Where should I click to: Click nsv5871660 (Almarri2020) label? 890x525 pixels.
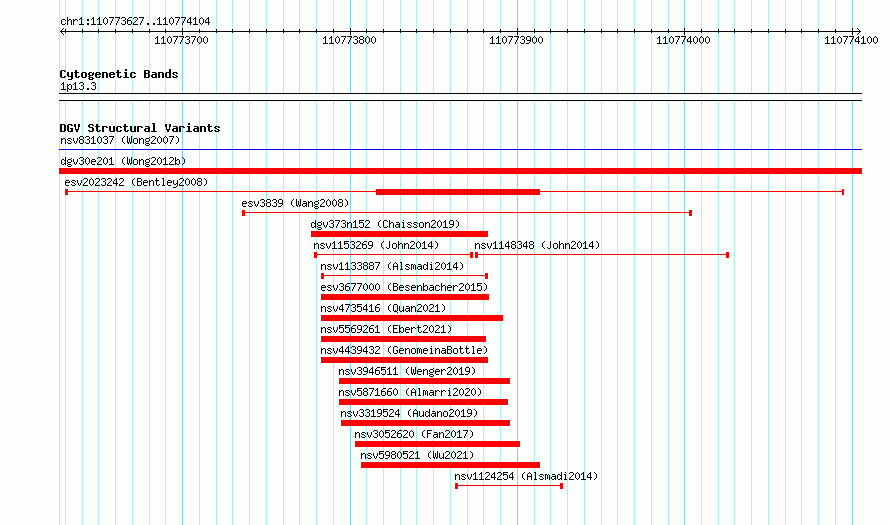(410, 392)
